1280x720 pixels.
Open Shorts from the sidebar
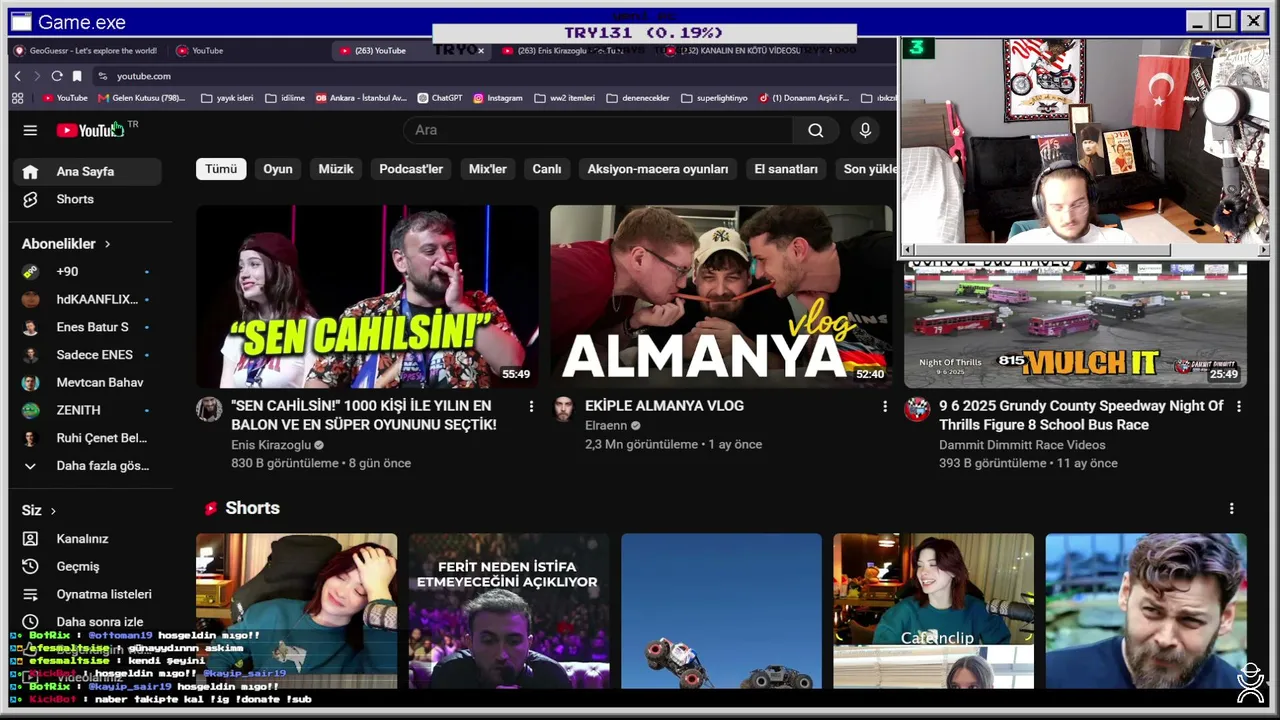coord(88,200)
